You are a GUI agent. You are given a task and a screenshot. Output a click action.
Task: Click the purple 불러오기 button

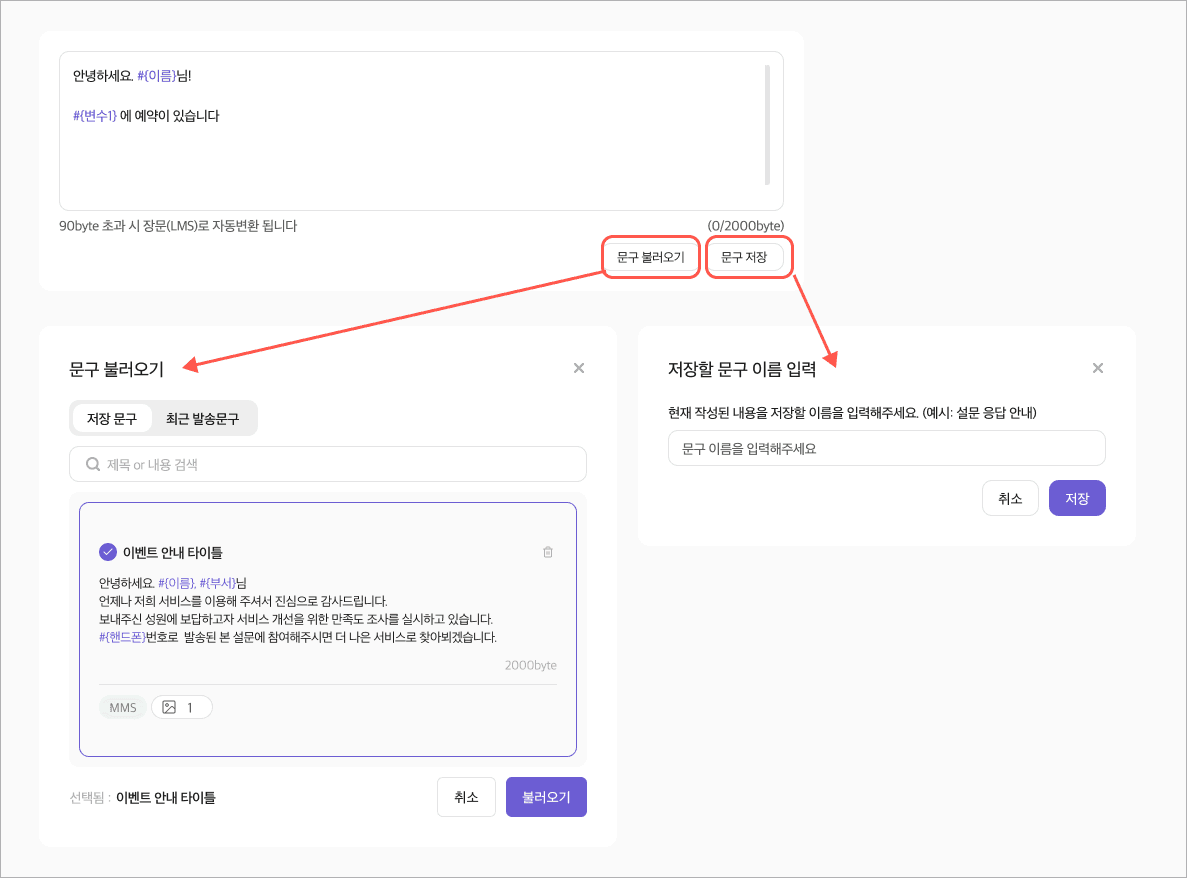click(547, 797)
